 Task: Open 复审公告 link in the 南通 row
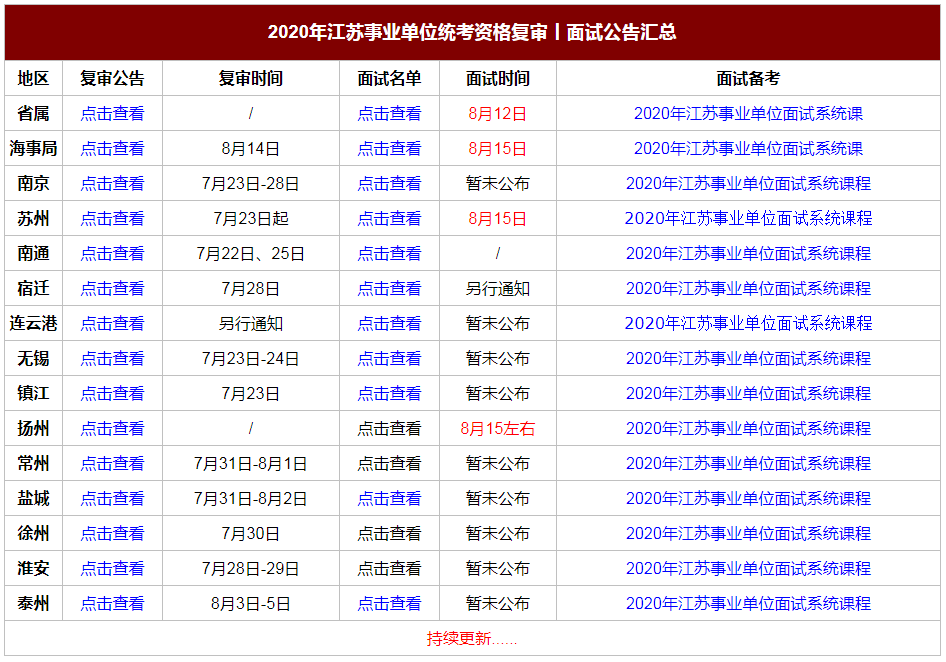tap(112, 253)
